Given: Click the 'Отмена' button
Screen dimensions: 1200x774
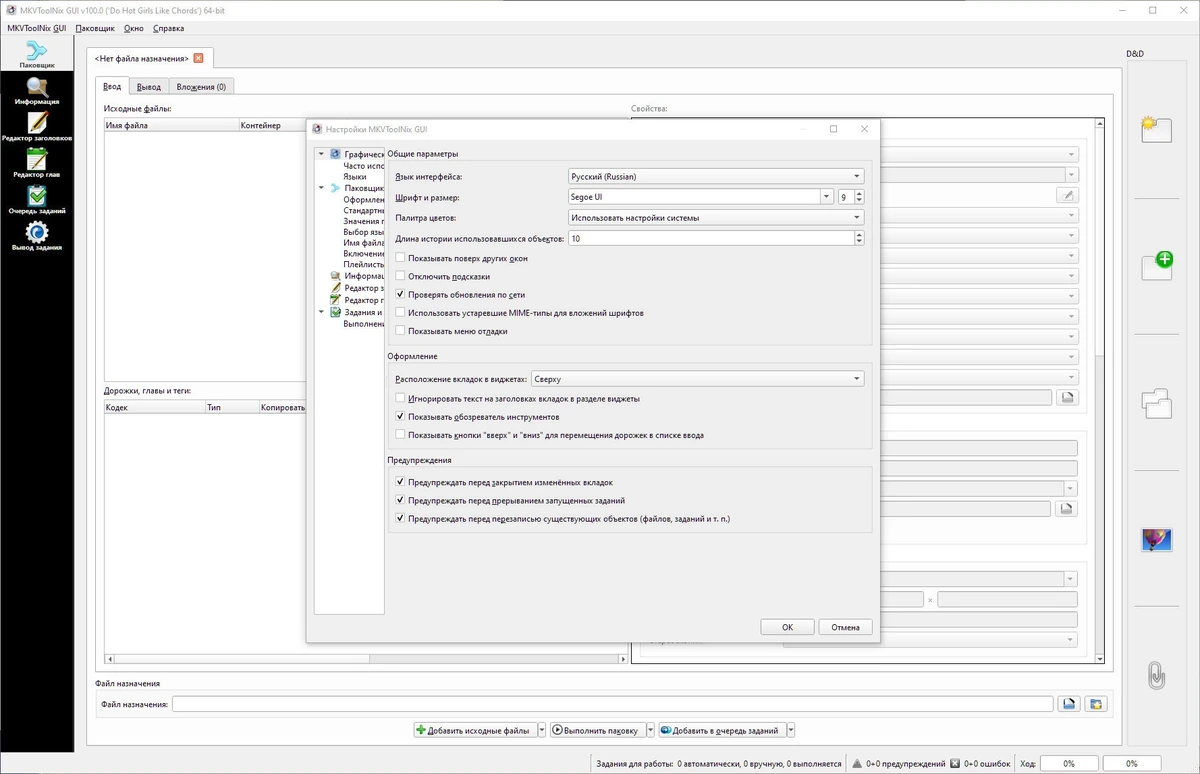Looking at the screenshot, I should pyautogui.click(x=845, y=627).
